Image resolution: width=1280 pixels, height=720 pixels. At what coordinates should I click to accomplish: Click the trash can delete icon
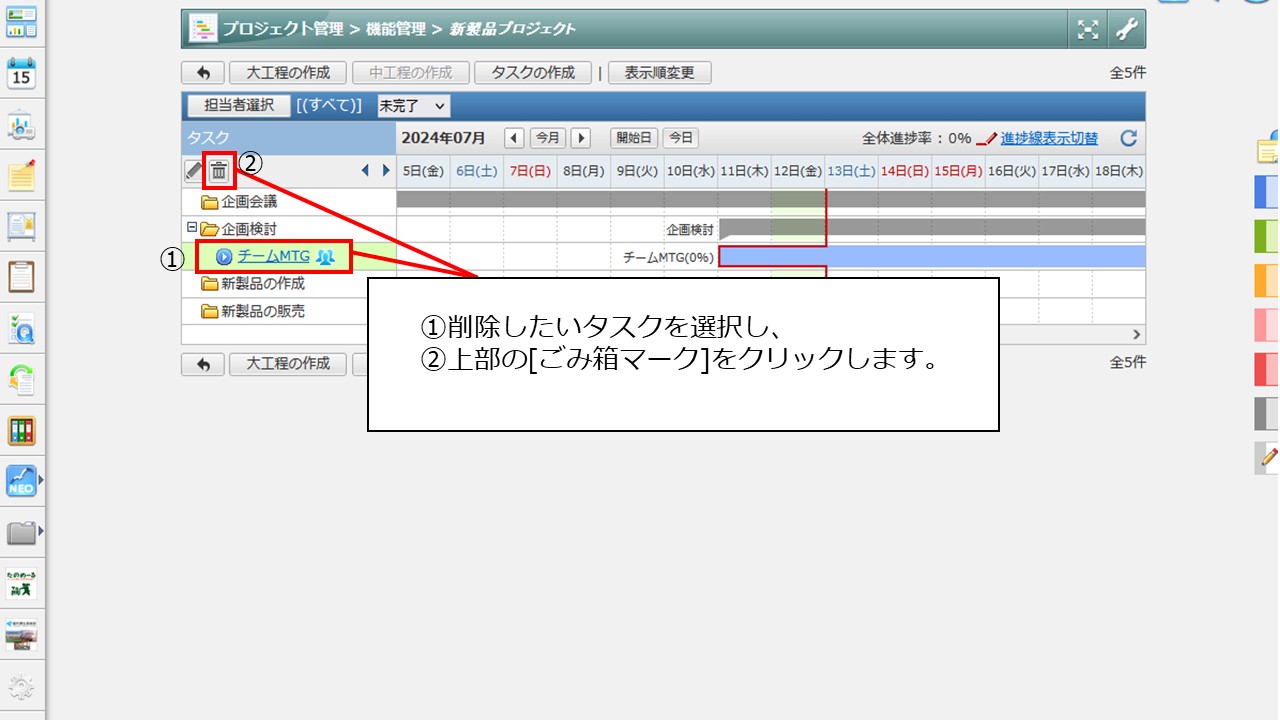[x=219, y=171]
